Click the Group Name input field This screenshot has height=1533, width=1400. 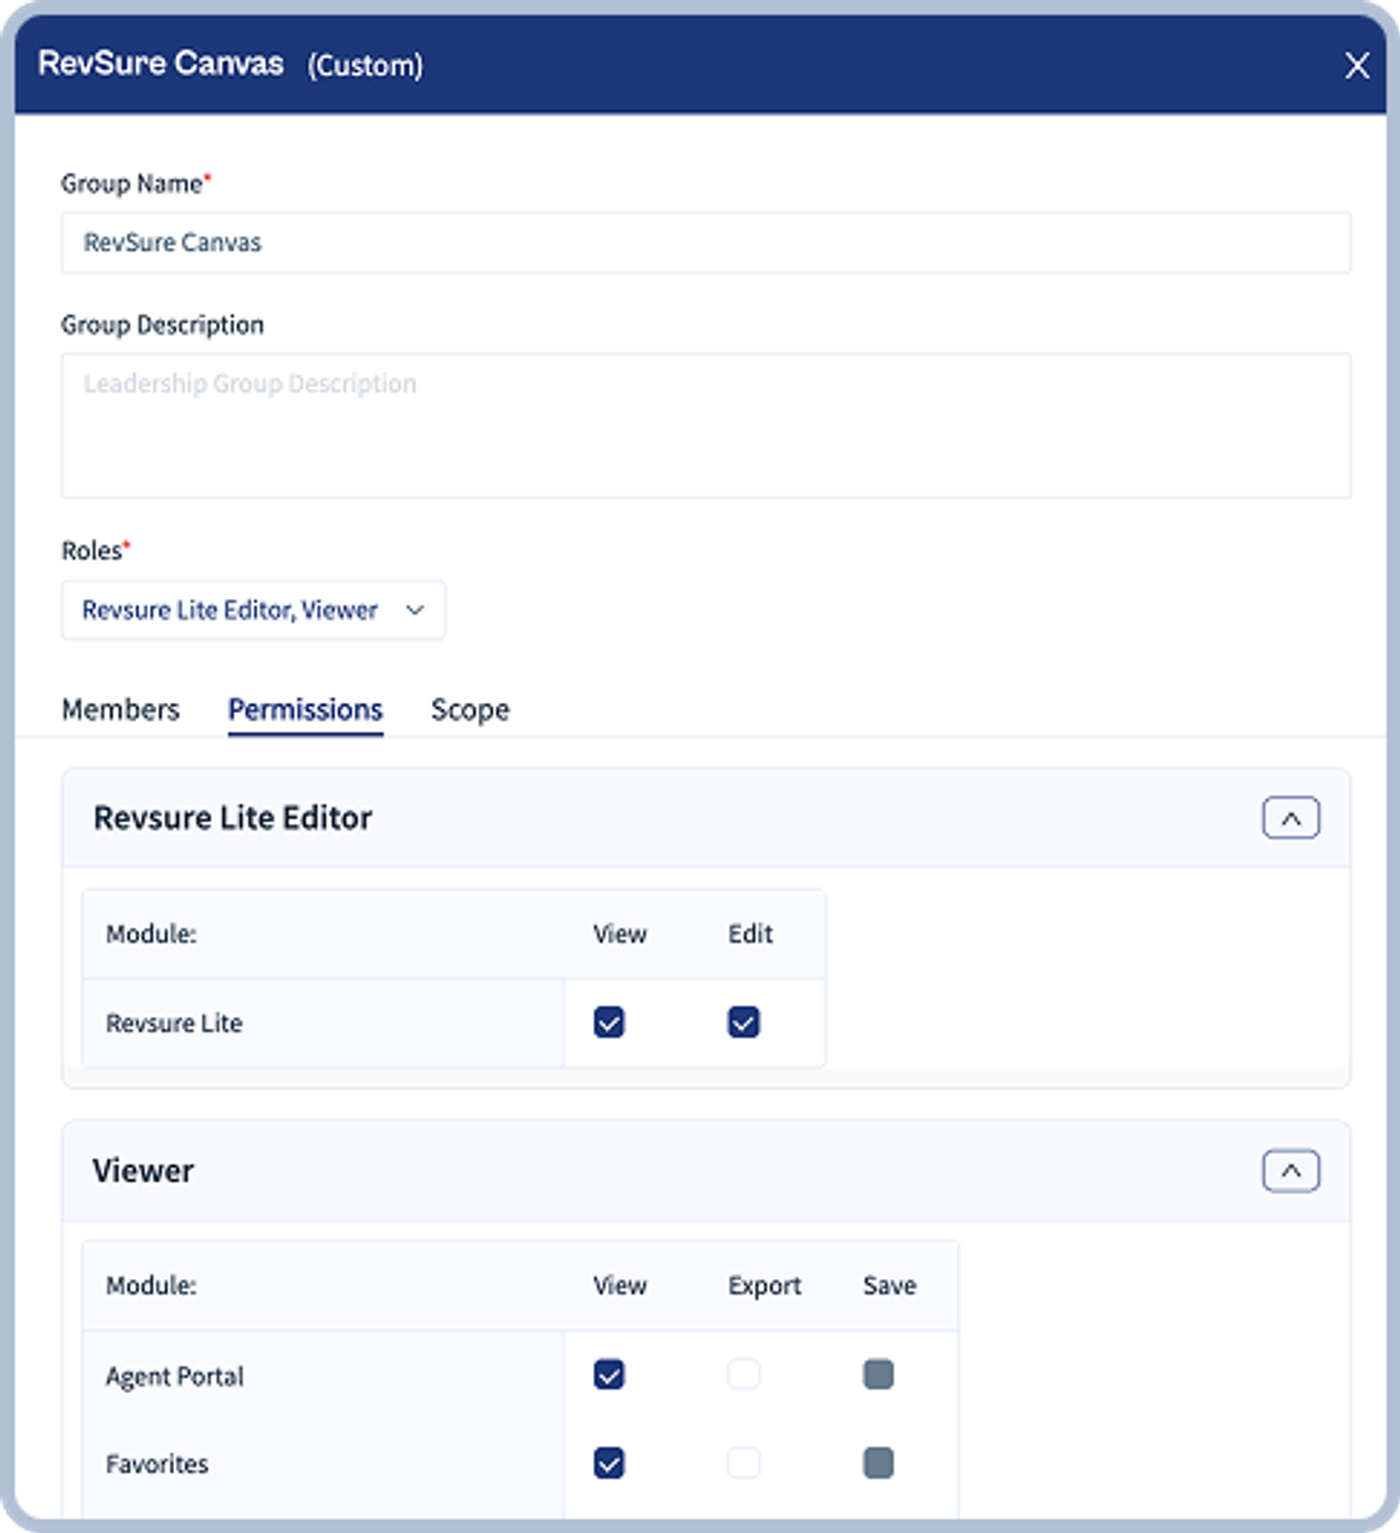[706, 242]
